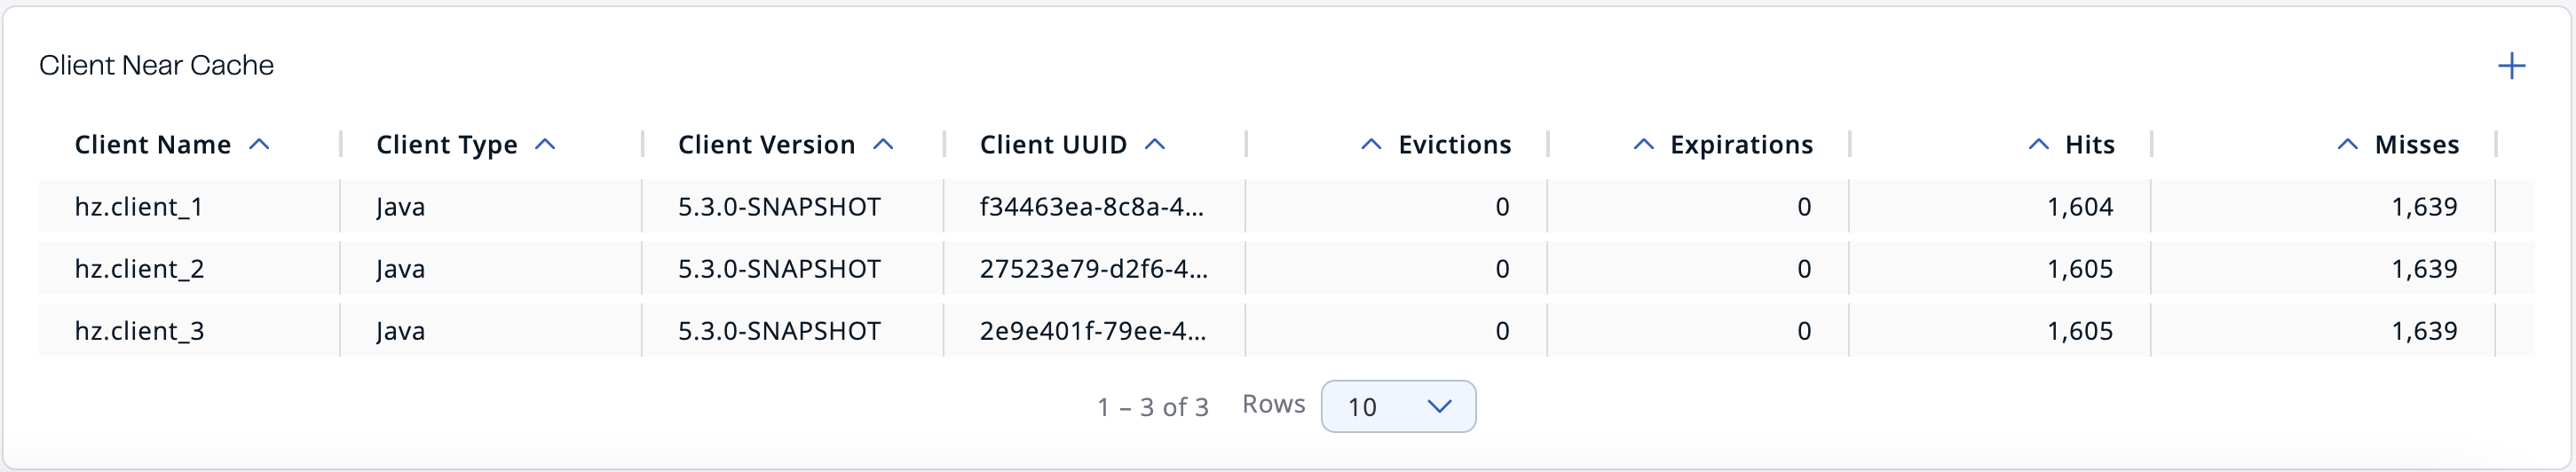Click sort arrow beside Hits header
The width and height of the screenshot is (2576, 472).
pos(2038,145)
